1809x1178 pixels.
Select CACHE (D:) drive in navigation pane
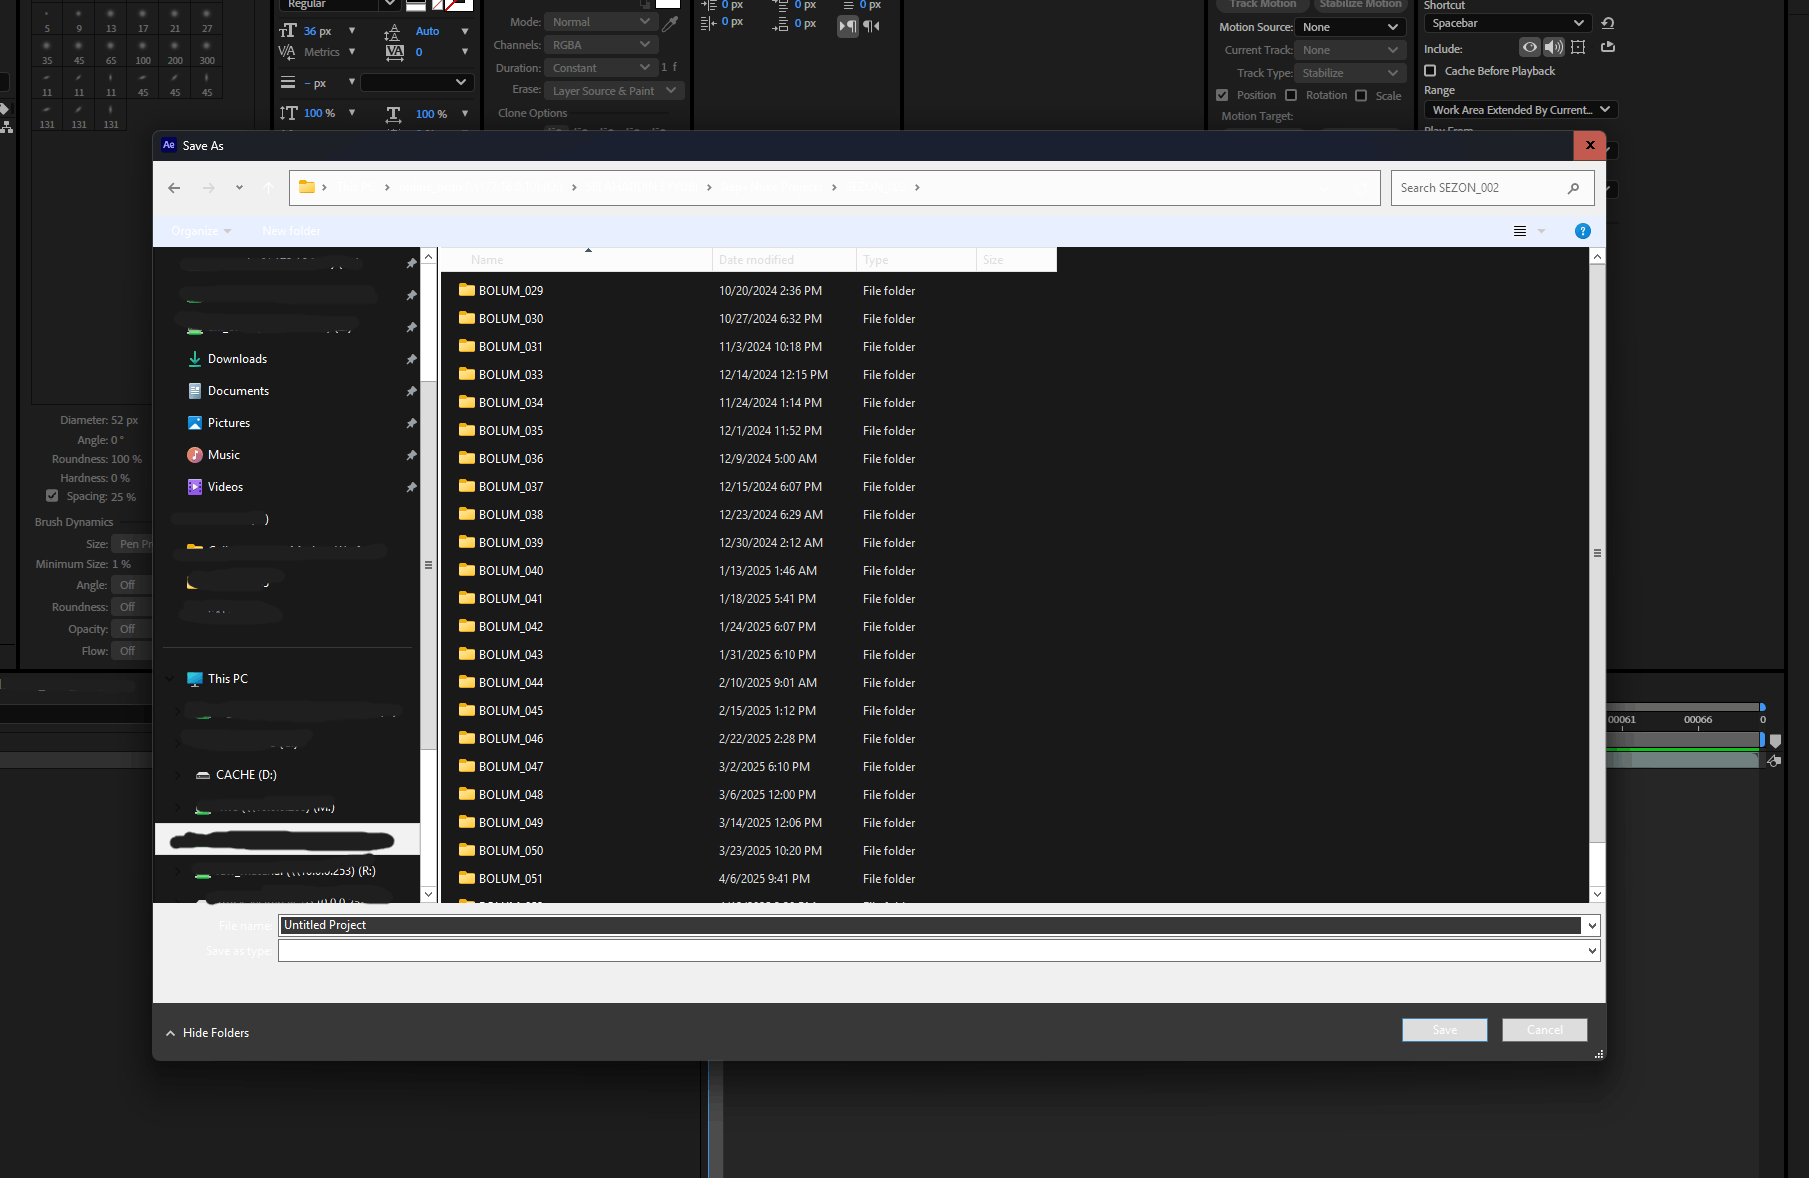(x=246, y=775)
